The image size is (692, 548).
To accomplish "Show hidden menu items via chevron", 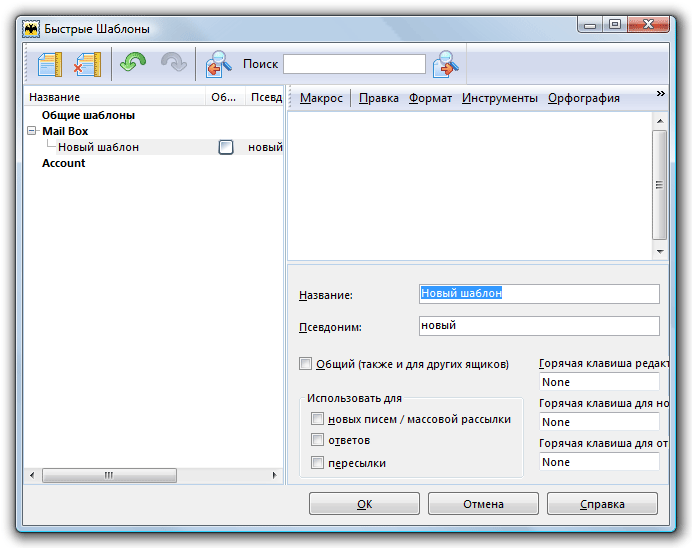I will 660,94.
